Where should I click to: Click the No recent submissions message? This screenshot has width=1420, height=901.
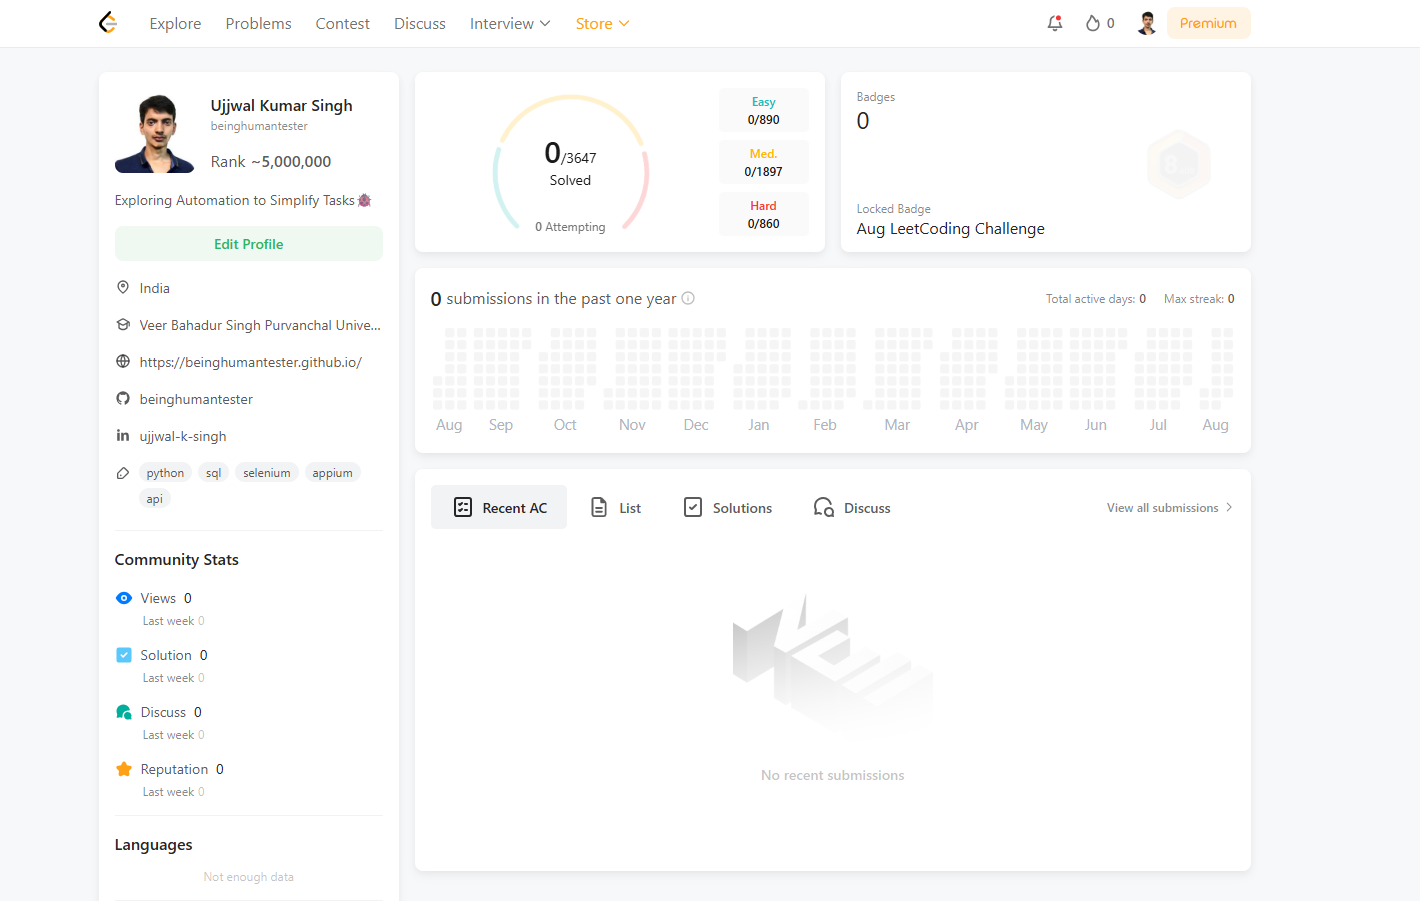tap(832, 775)
